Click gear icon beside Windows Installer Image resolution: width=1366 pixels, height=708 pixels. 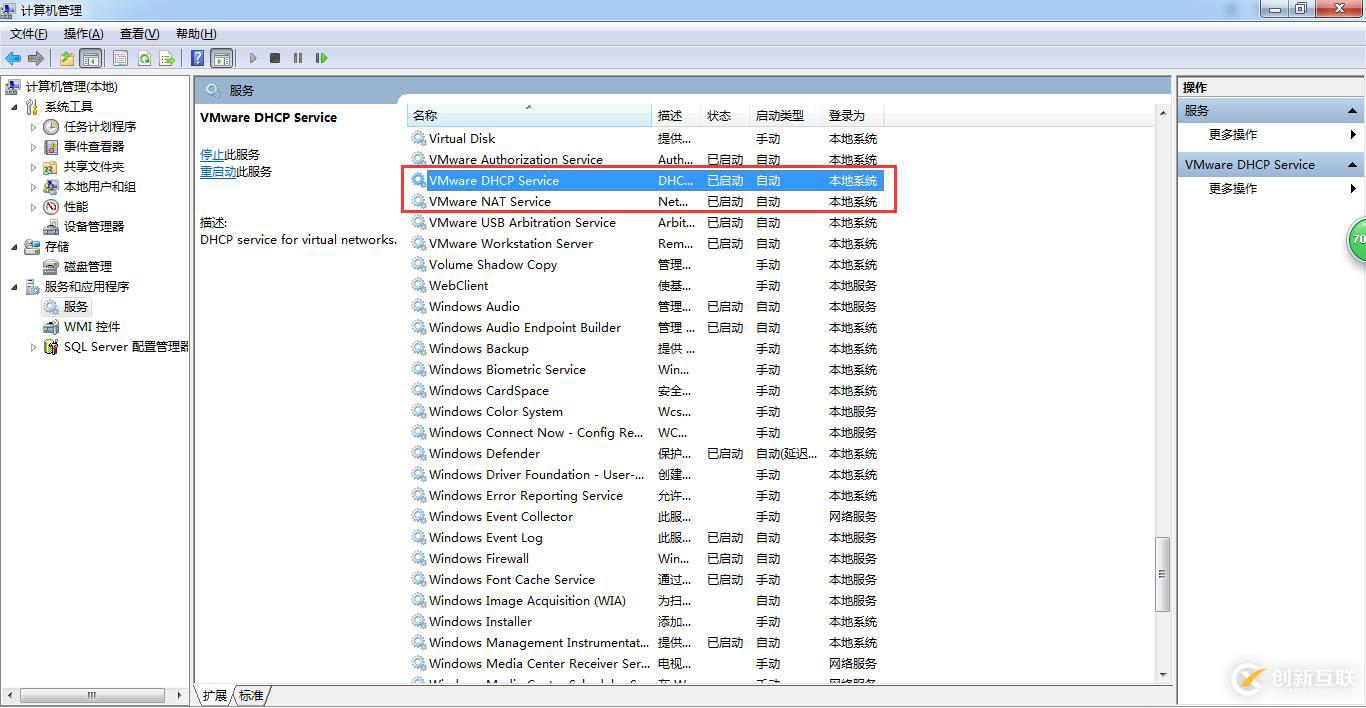[419, 621]
